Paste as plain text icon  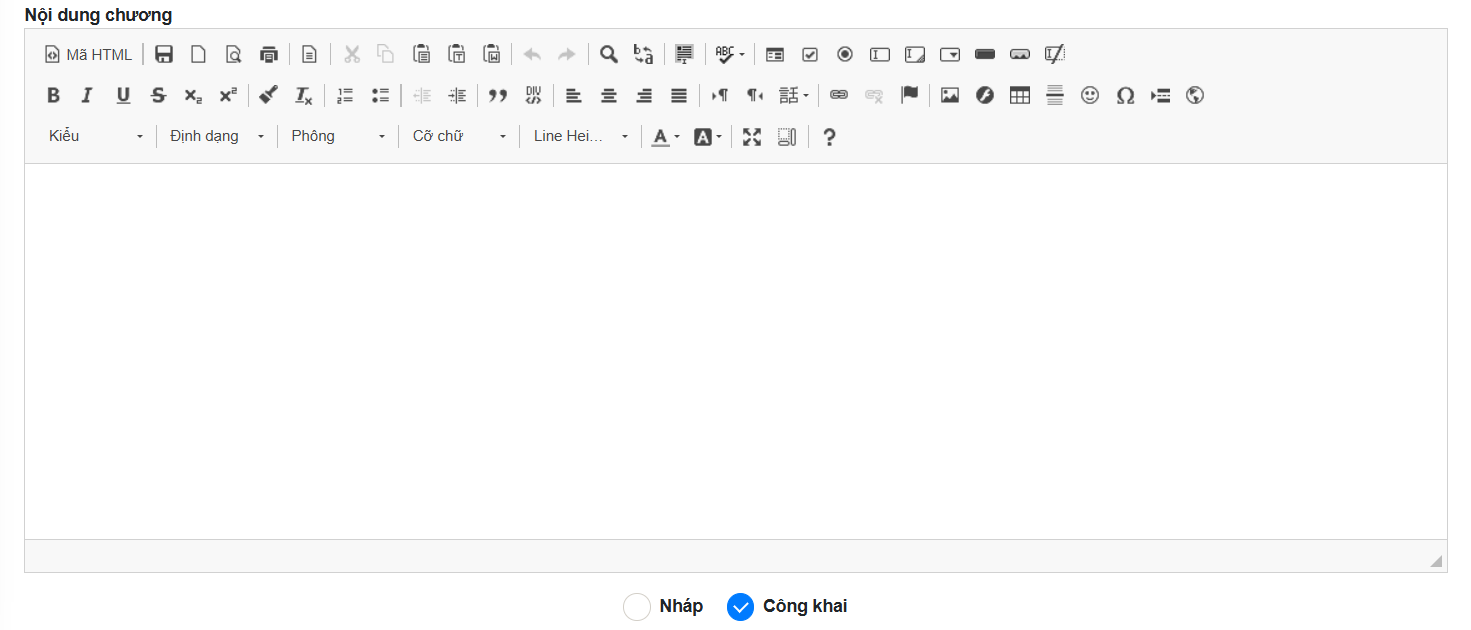456,54
